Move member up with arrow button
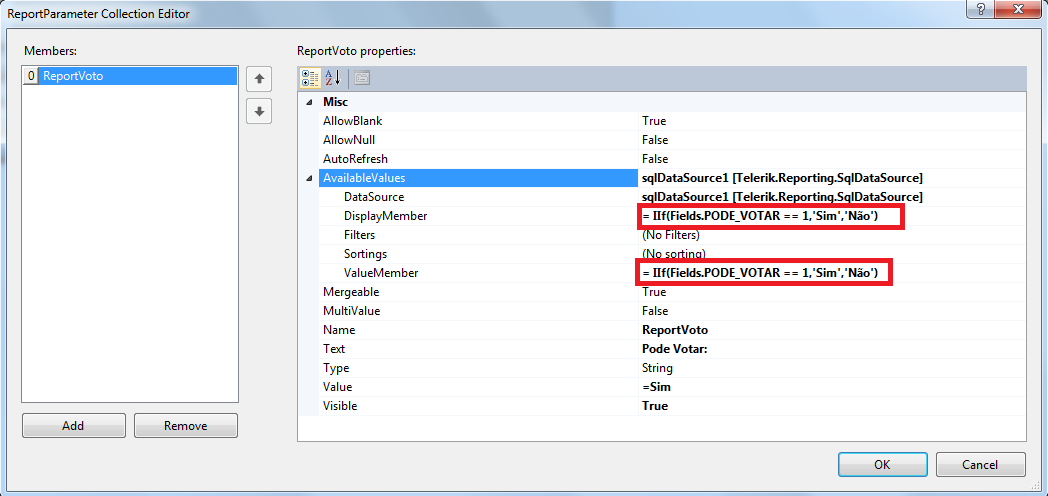This screenshot has width=1048, height=496. 259,80
